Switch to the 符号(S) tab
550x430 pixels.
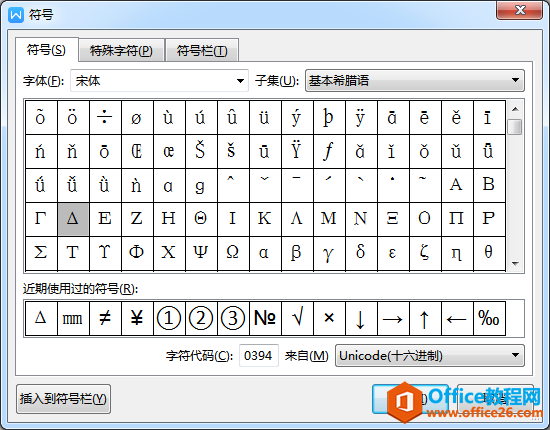[x=46, y=50]
